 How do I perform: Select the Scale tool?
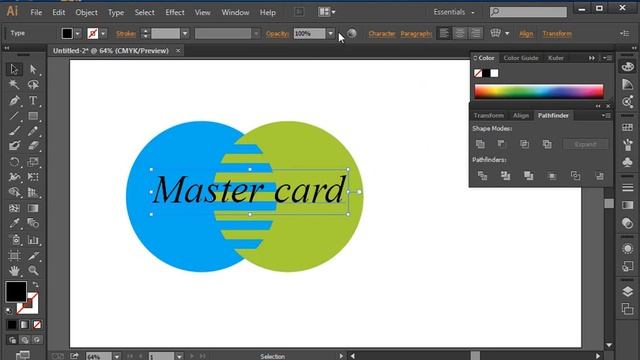[33, 162]
